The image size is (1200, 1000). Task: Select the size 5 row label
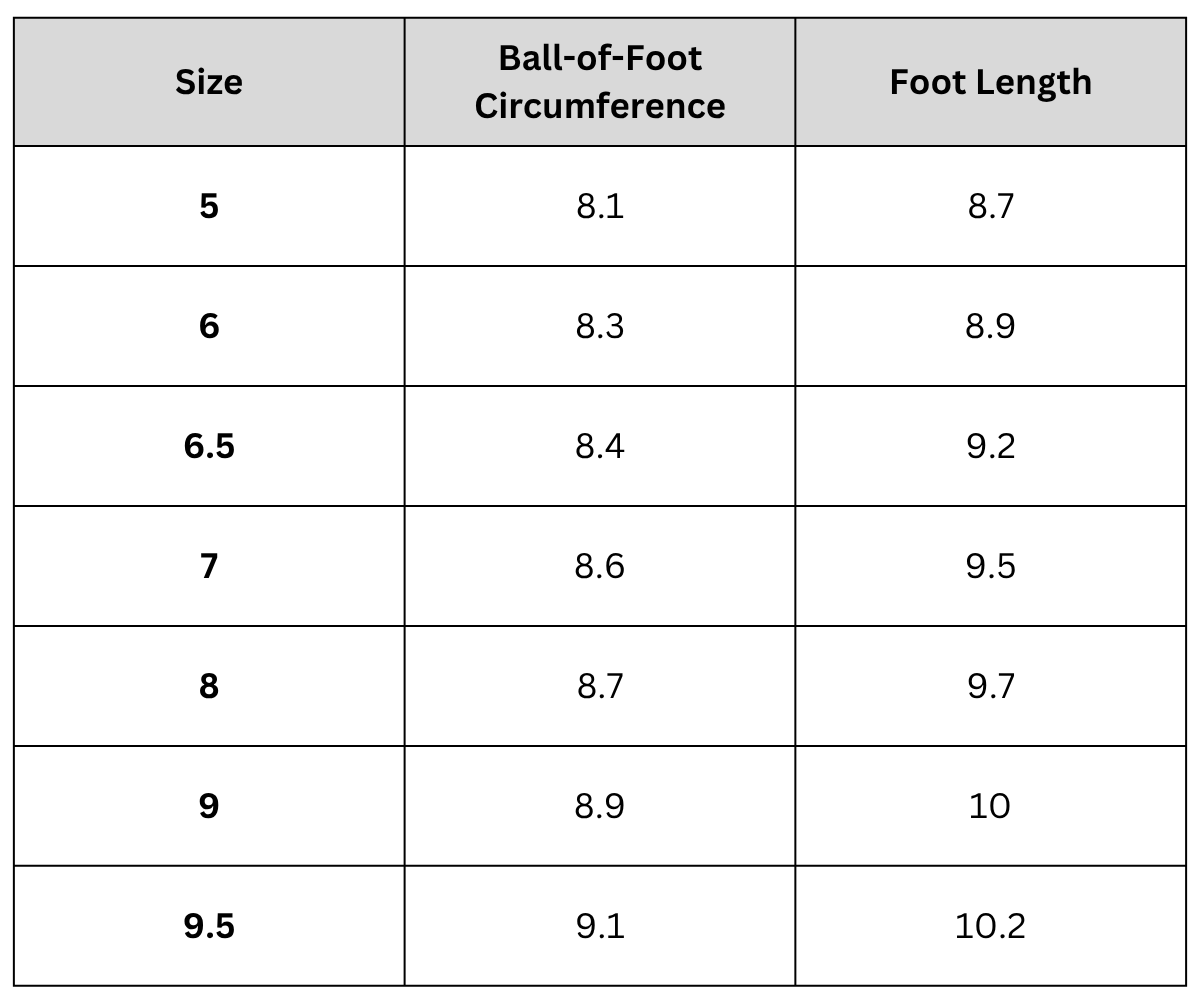click(x=209, y=206)
